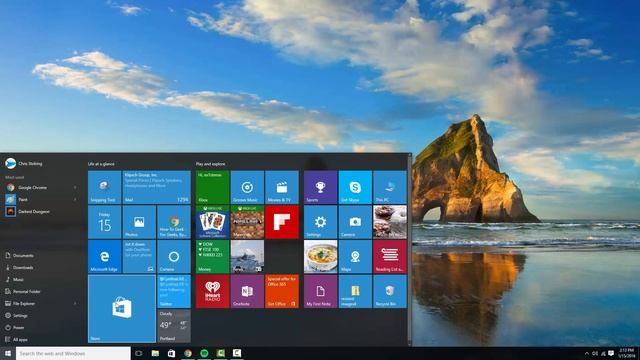Open the Photos tile
The width and height of the screenshot is (640, 360).
(139, 222)
